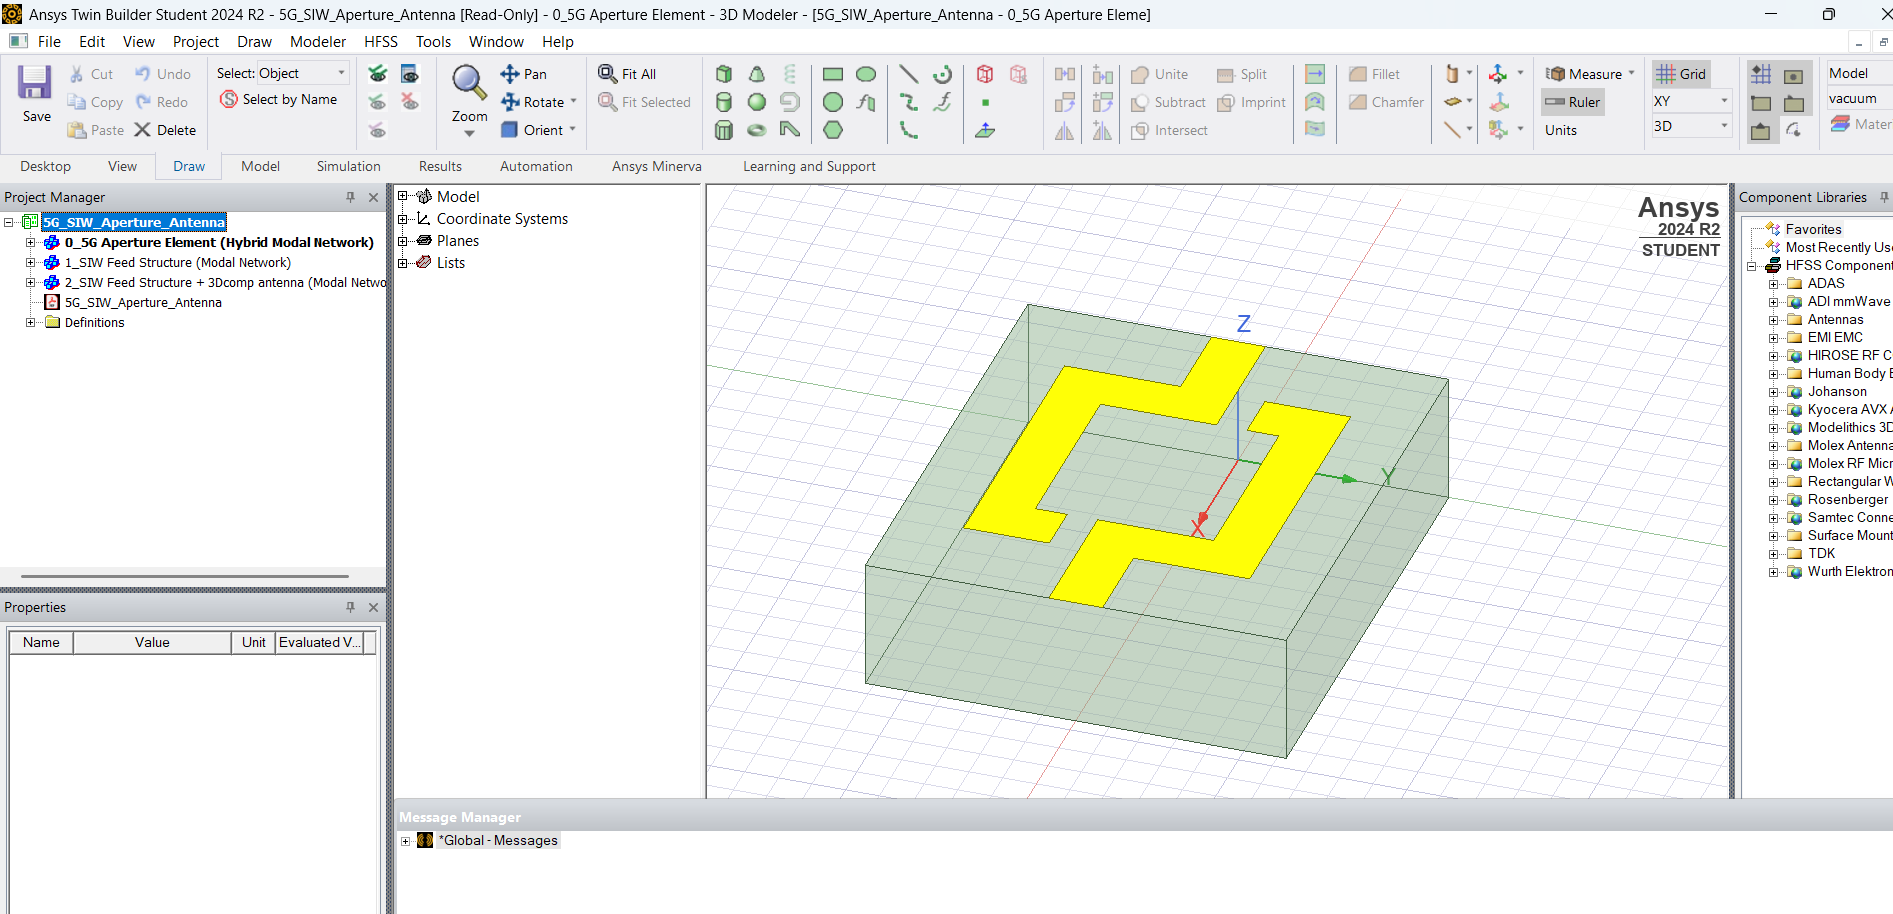This screenshot has width=1893, height=914.
Task: Open the Select Object mode dropdown
Action: coord(341,73)
